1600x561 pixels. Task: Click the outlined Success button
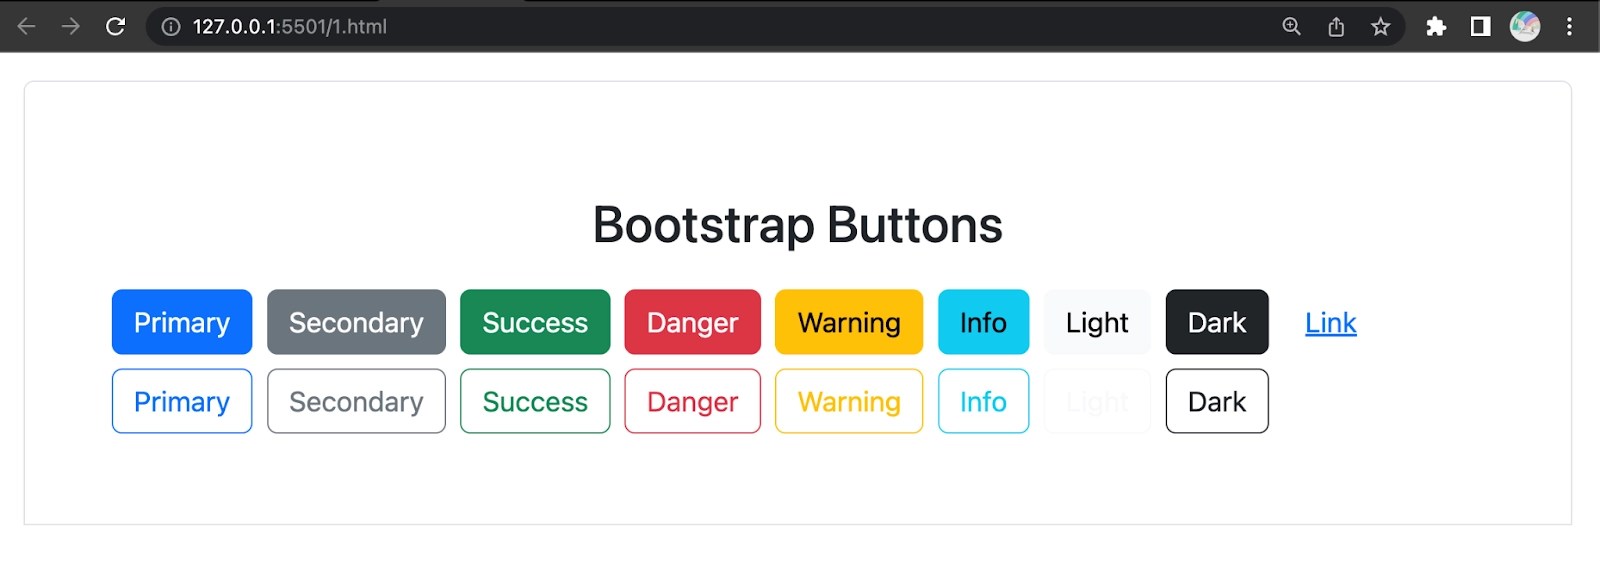click(x=535, y=401)
